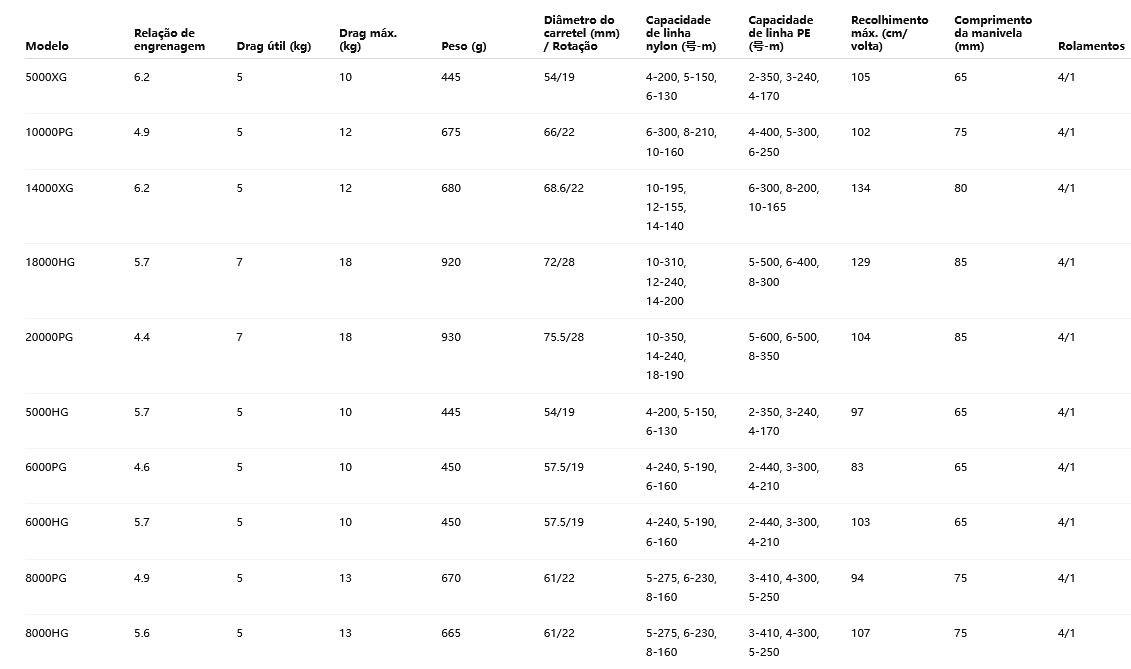The image size is (1131, 669).
Task: Select the Recolhimento máx. column header
Action: tap(889, 33)
